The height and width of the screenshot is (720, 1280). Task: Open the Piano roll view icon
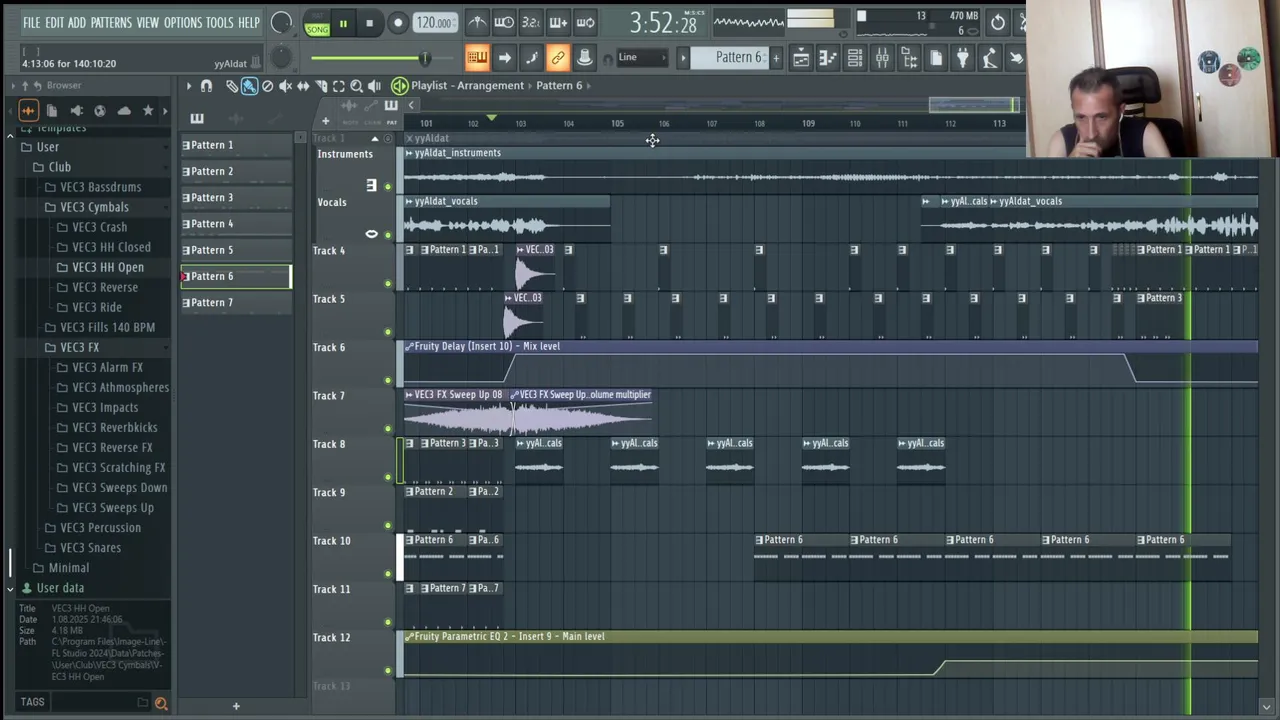click(x=828, y=59)
